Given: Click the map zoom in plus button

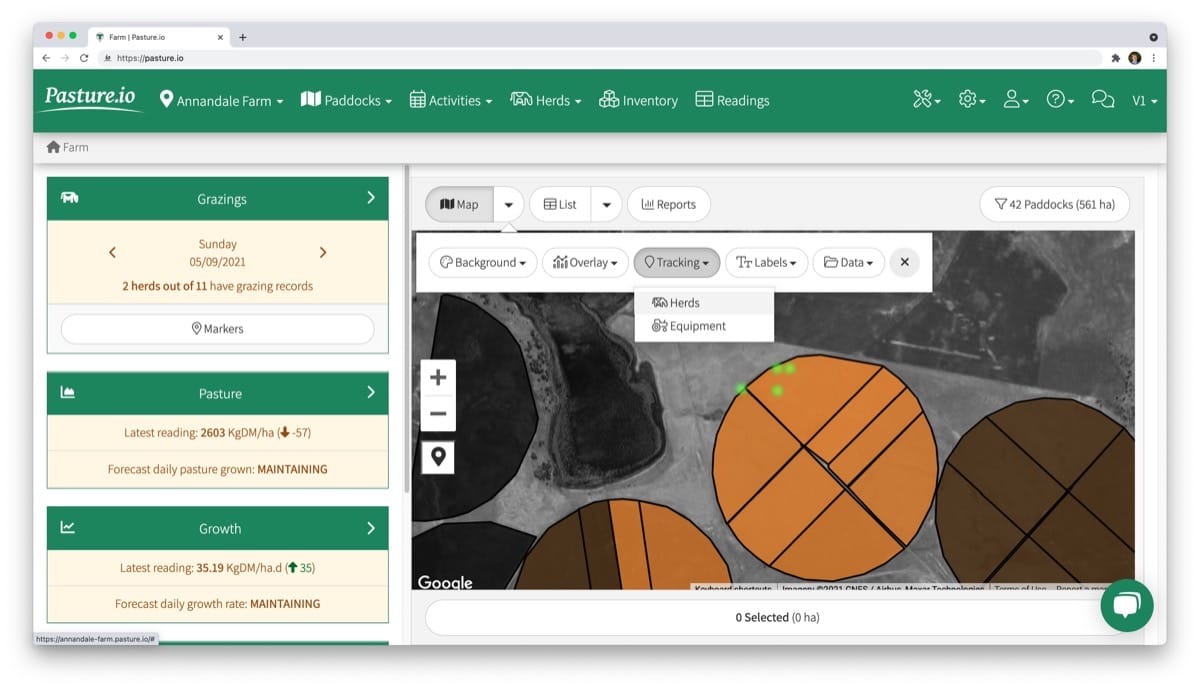Looking at the screenshot, I should click(438, 378).
